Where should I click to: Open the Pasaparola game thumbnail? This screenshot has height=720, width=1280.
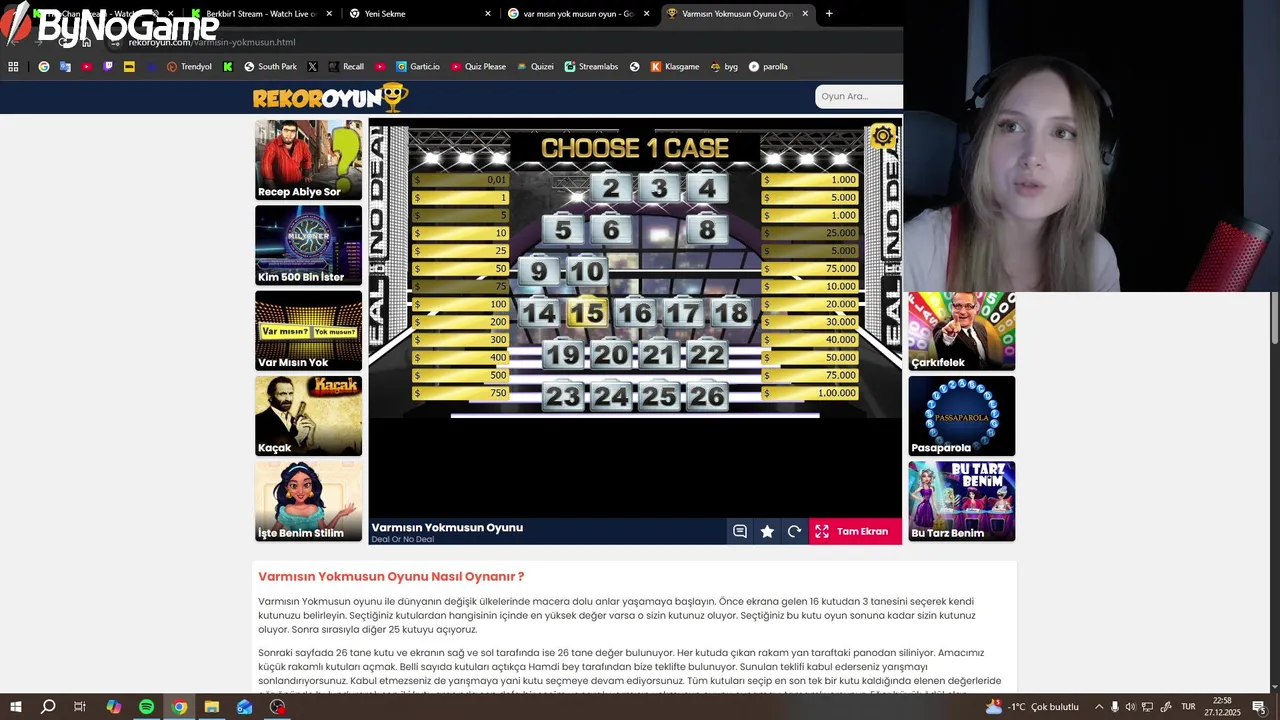tap(961, 416)
